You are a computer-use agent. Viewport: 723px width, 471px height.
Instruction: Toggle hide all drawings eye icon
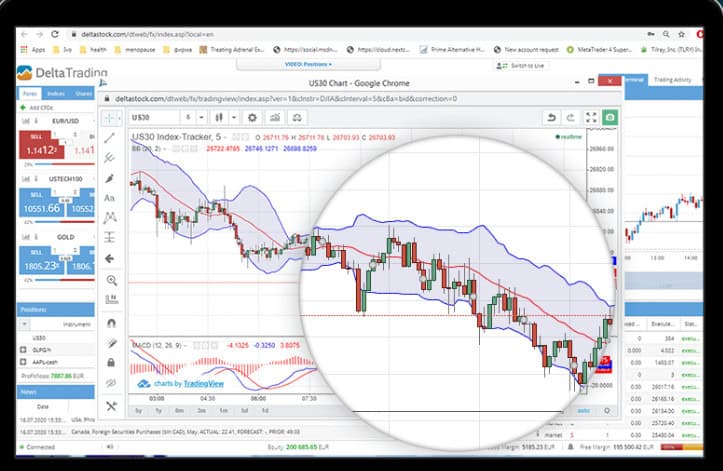pos(111,382)
